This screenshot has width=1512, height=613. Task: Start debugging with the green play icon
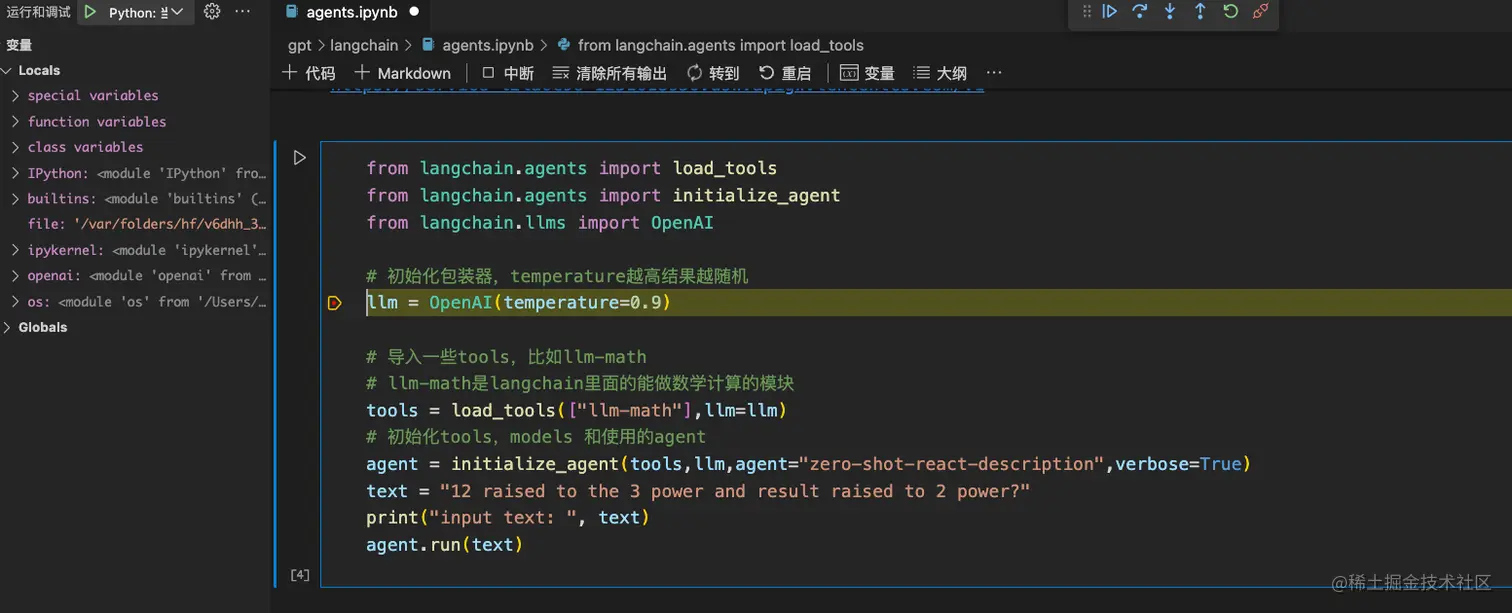click(90, 12)
